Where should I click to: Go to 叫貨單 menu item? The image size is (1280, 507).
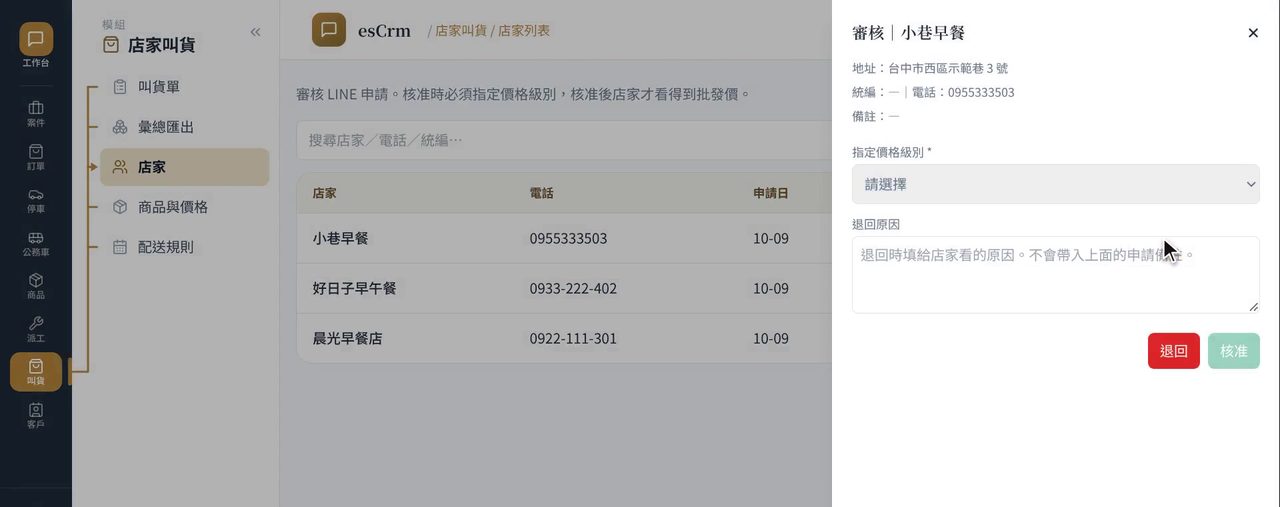184,87
